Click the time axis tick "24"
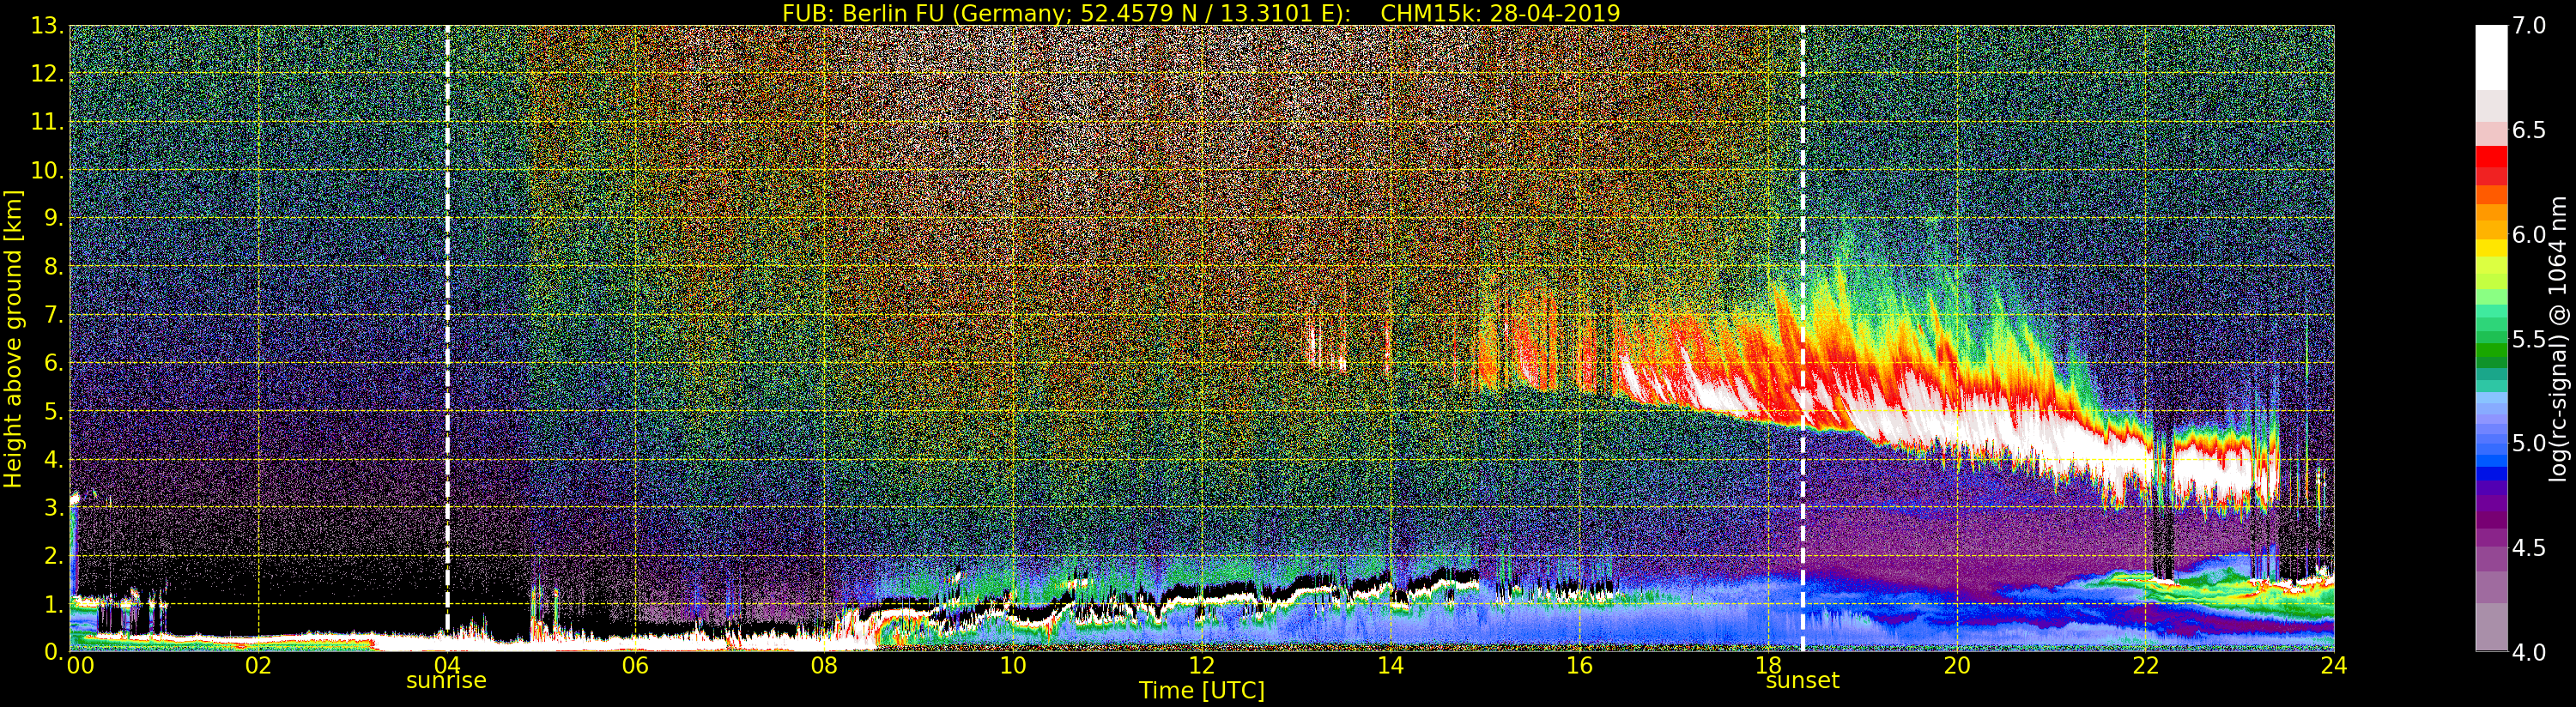 tap(2334, 665)
